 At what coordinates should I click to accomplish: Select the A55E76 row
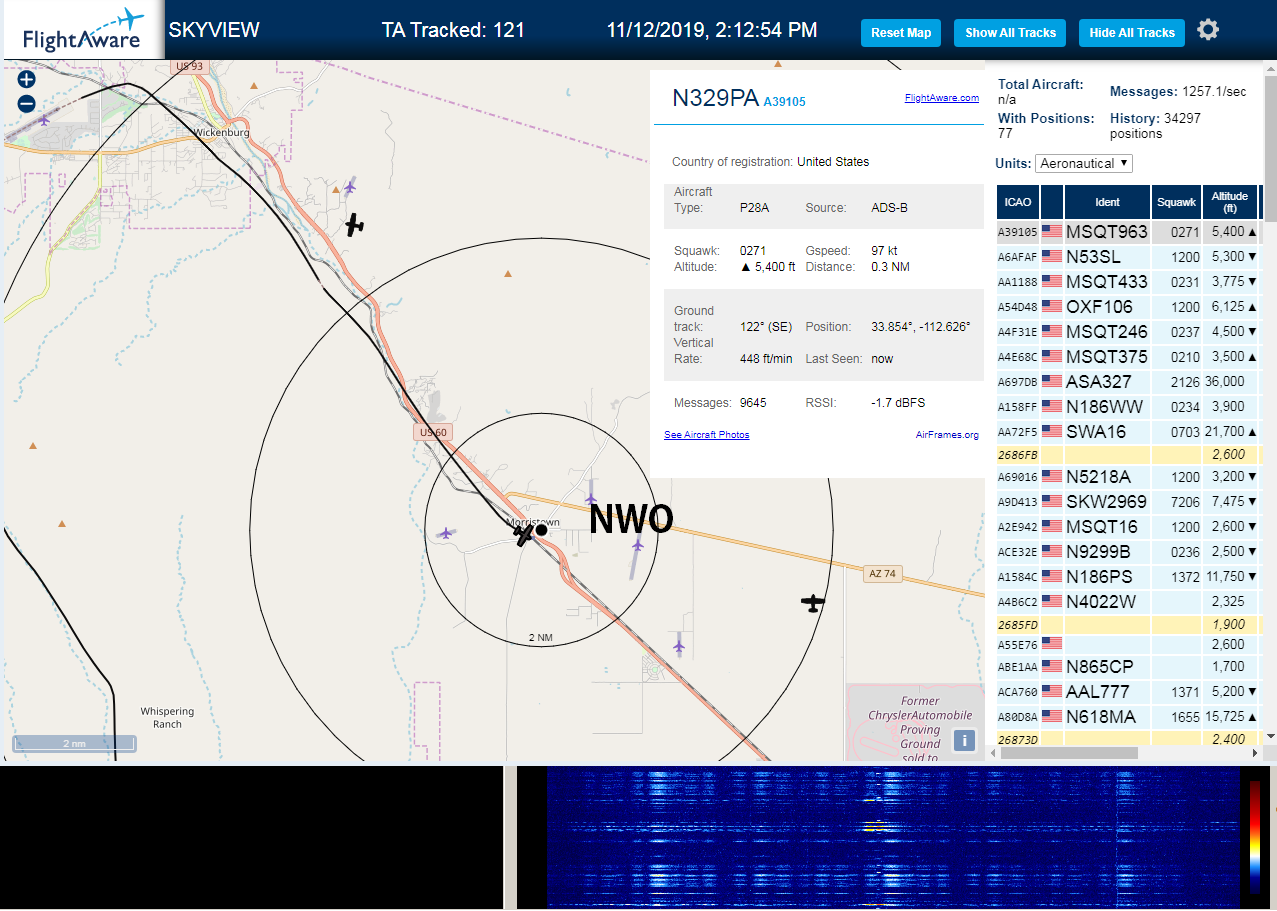coord(1128,645)
